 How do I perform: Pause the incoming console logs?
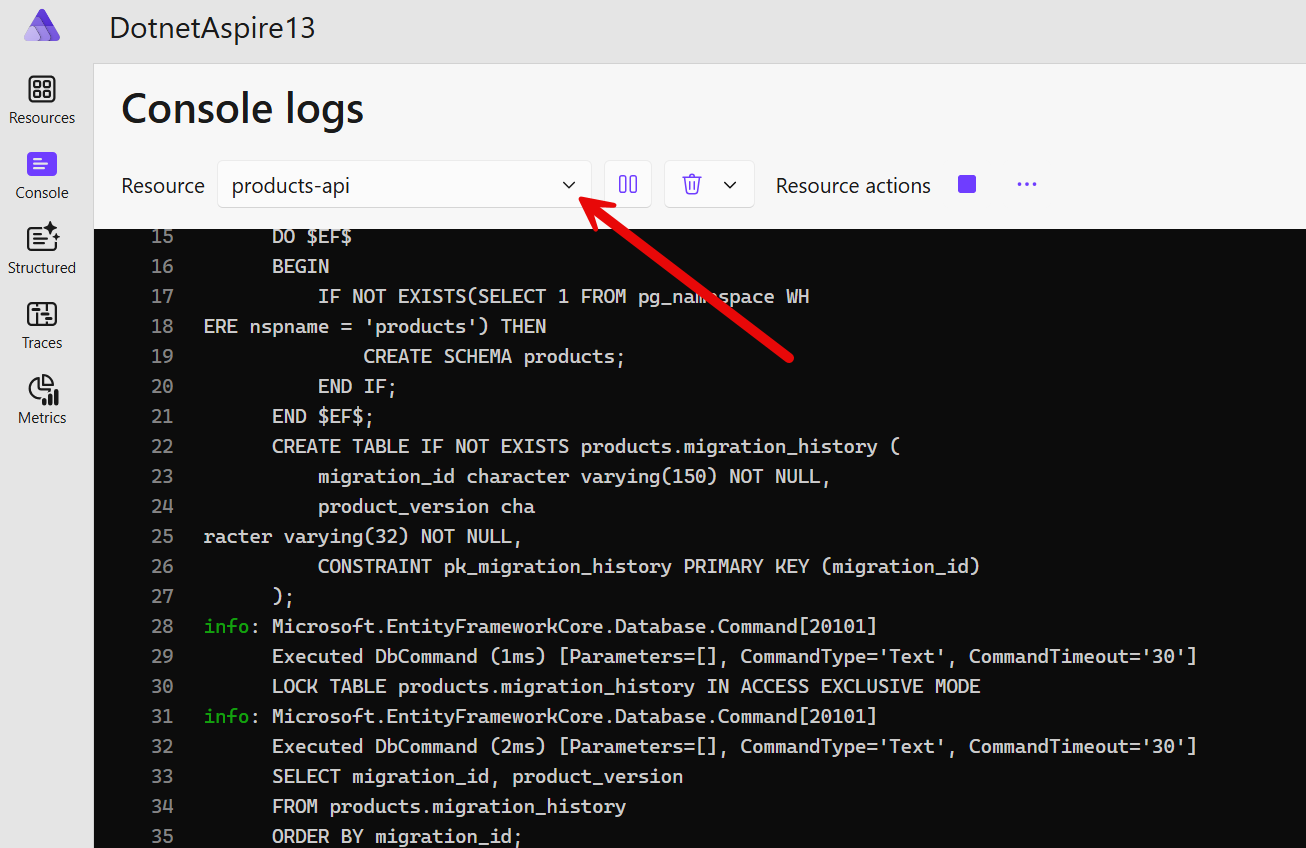[628, 185]
